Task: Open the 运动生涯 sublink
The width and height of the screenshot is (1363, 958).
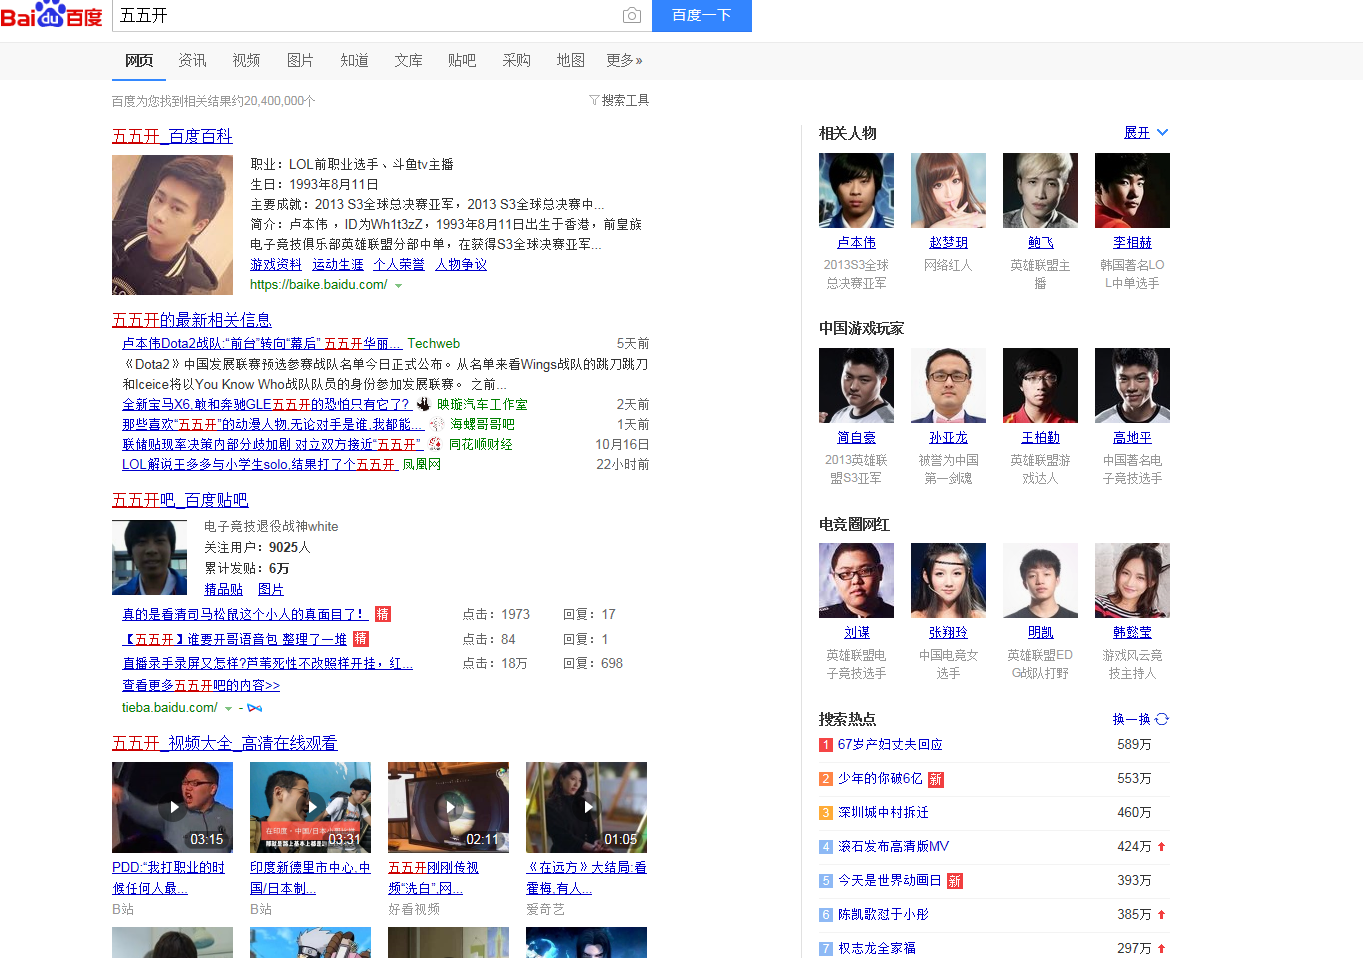Action: point(338,264)
